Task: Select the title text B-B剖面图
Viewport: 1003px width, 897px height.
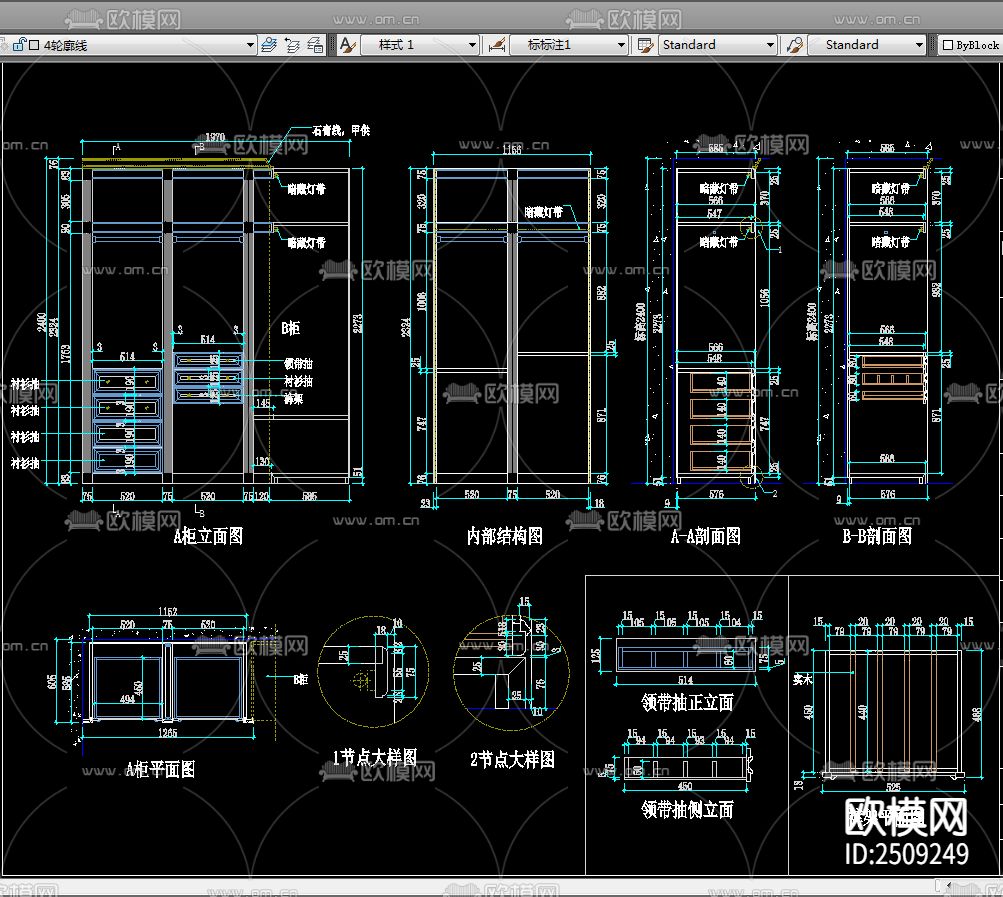Action: click(877, 536)
